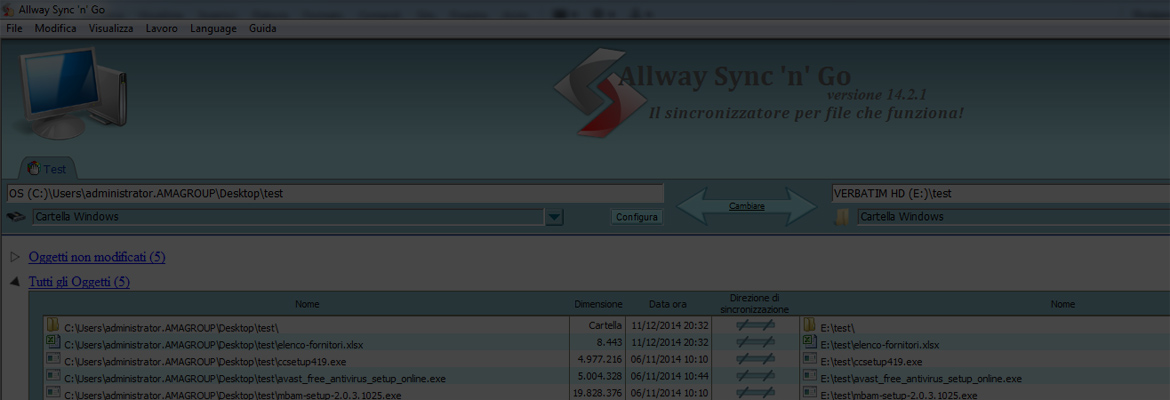The image size is (1170, 400).
Task: Click the exe icon for left mbam-setup-2.0.3.1025.exe
Action: pyautogui.click(x=52, y=393)
